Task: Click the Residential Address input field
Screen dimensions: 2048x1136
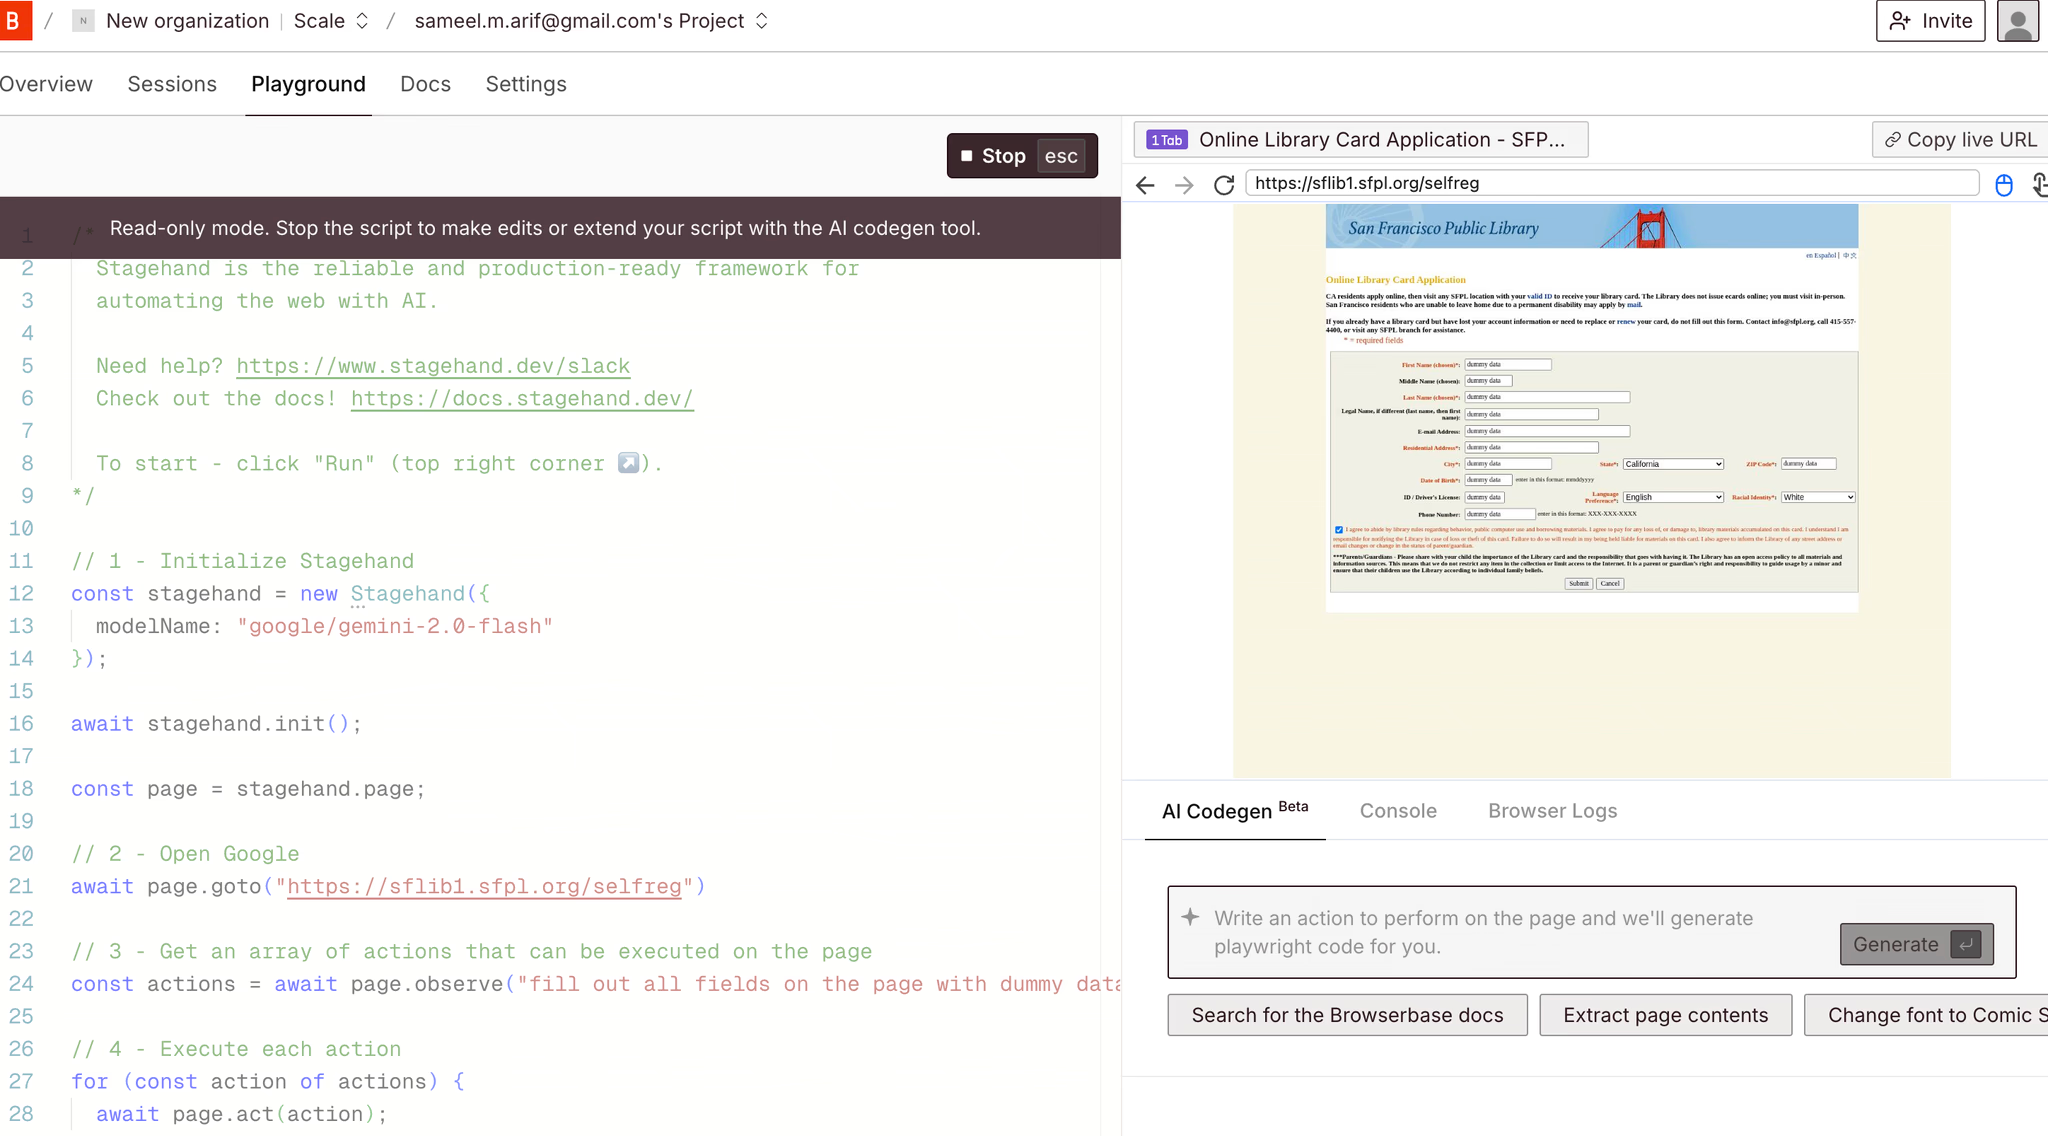Action: coord(1531,448)
